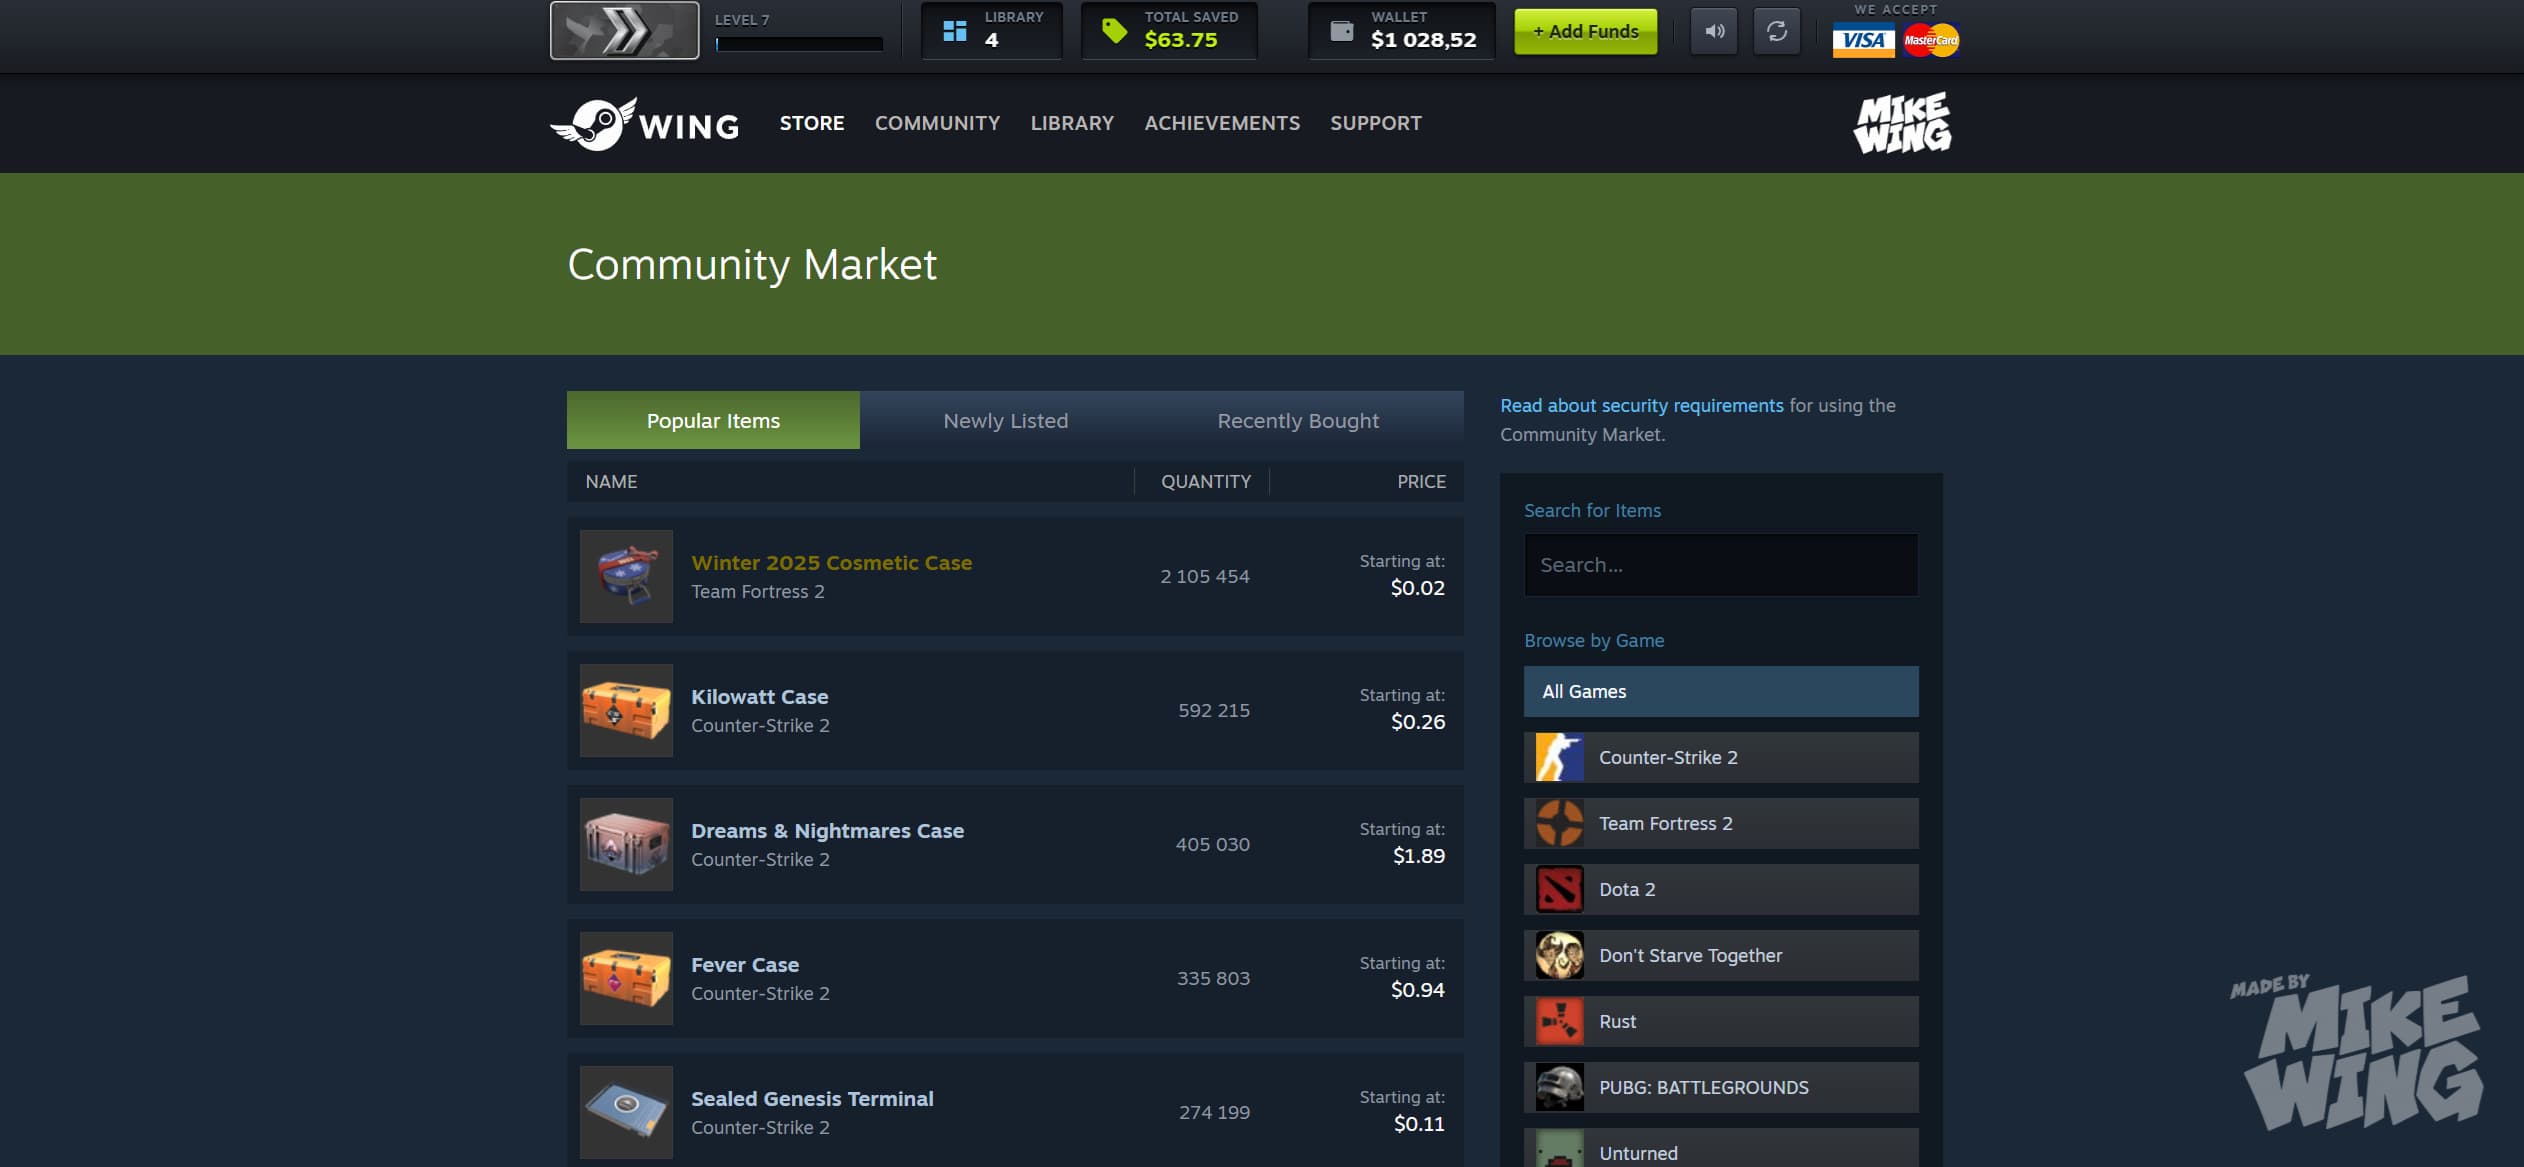2524x1167 pixels.
Task: Open the Counter-Strike 2 game icon
Action: 1560,757
